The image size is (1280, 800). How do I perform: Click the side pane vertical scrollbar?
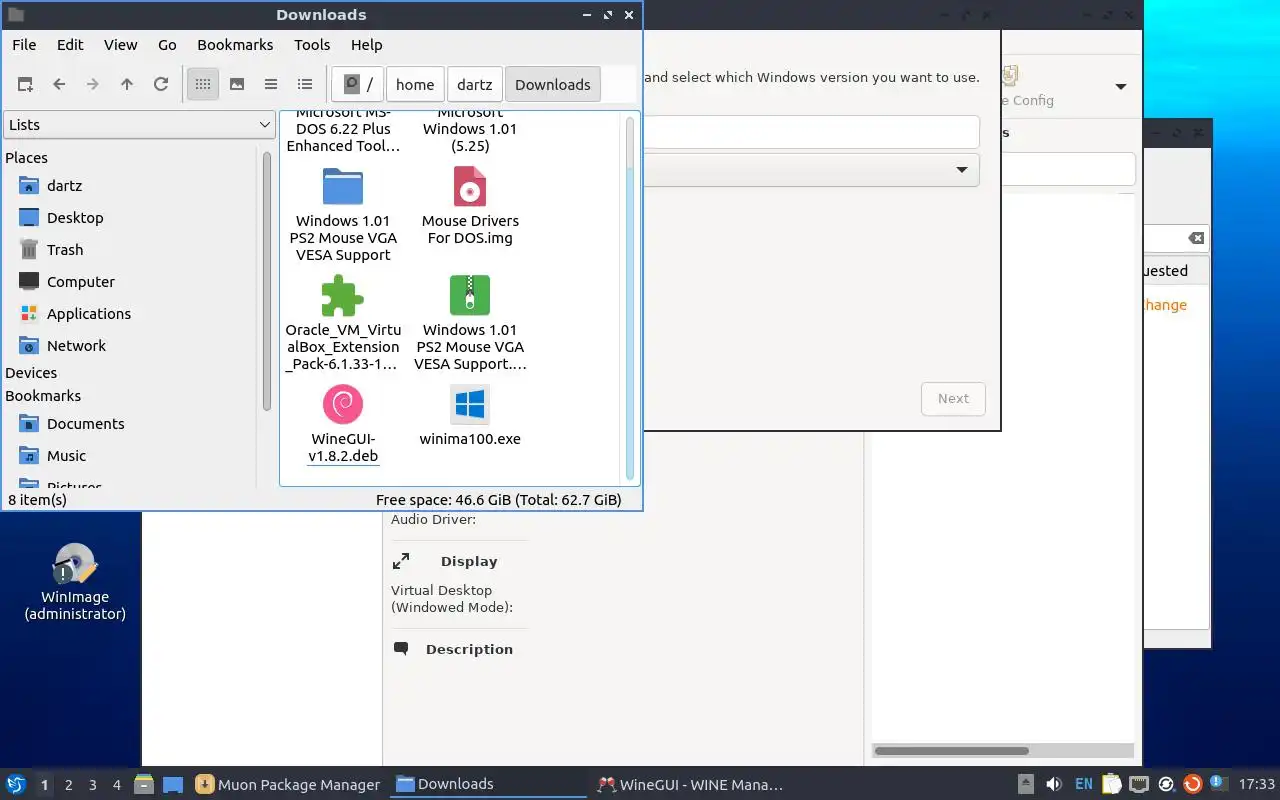tap(267, 280)
